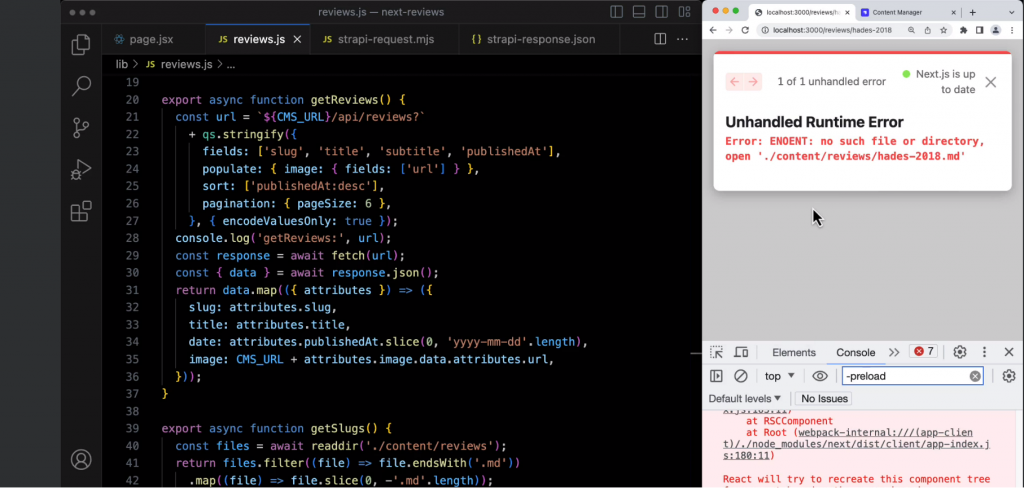1024x488 pixels.
Task: Toggle the primary side bar layout icon
Action: point(616,12)
